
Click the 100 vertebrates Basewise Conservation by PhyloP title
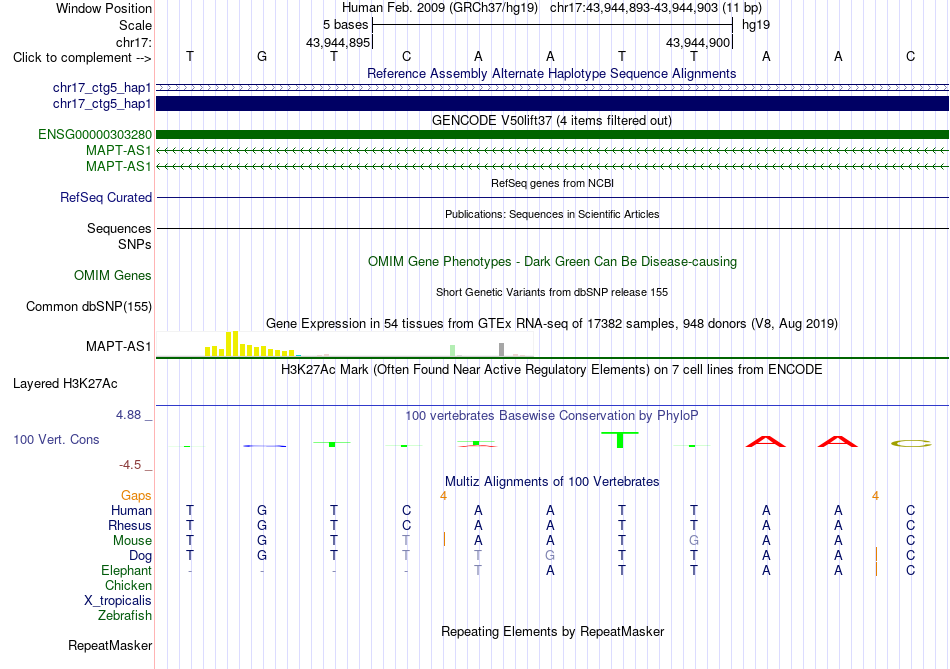pos(552,416)
